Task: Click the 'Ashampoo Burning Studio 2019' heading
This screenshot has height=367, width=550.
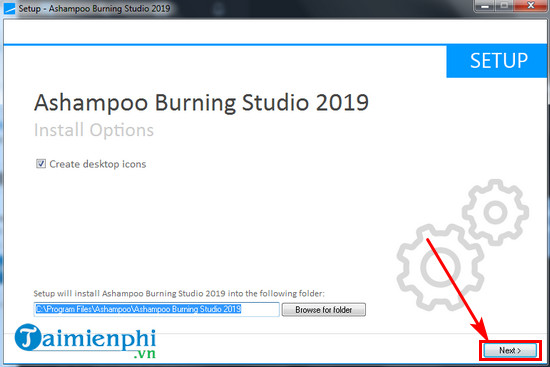Action: click(201, 103)
